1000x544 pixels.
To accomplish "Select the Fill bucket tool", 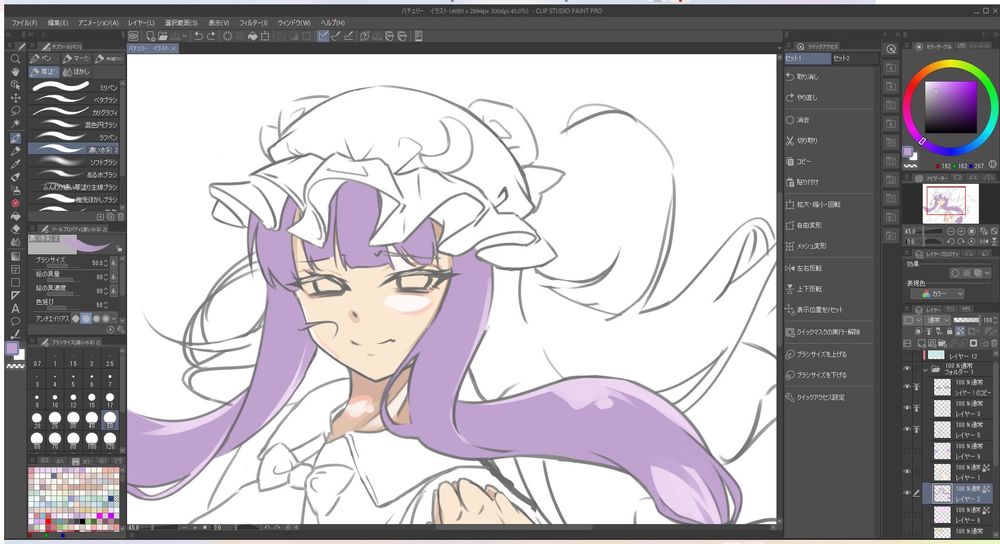I will coord(15,216).
